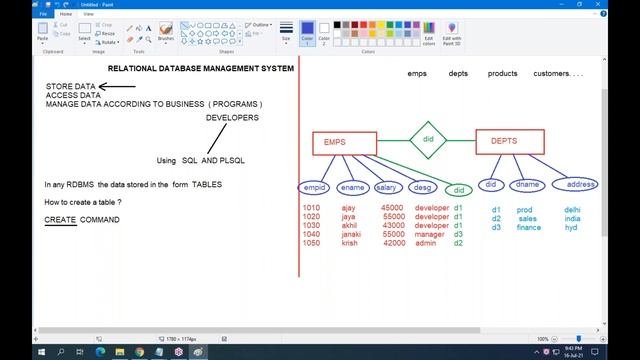The width and height of the screenshot is (640, 360).
Task: Select the Diamond shape
Action: 192,33
